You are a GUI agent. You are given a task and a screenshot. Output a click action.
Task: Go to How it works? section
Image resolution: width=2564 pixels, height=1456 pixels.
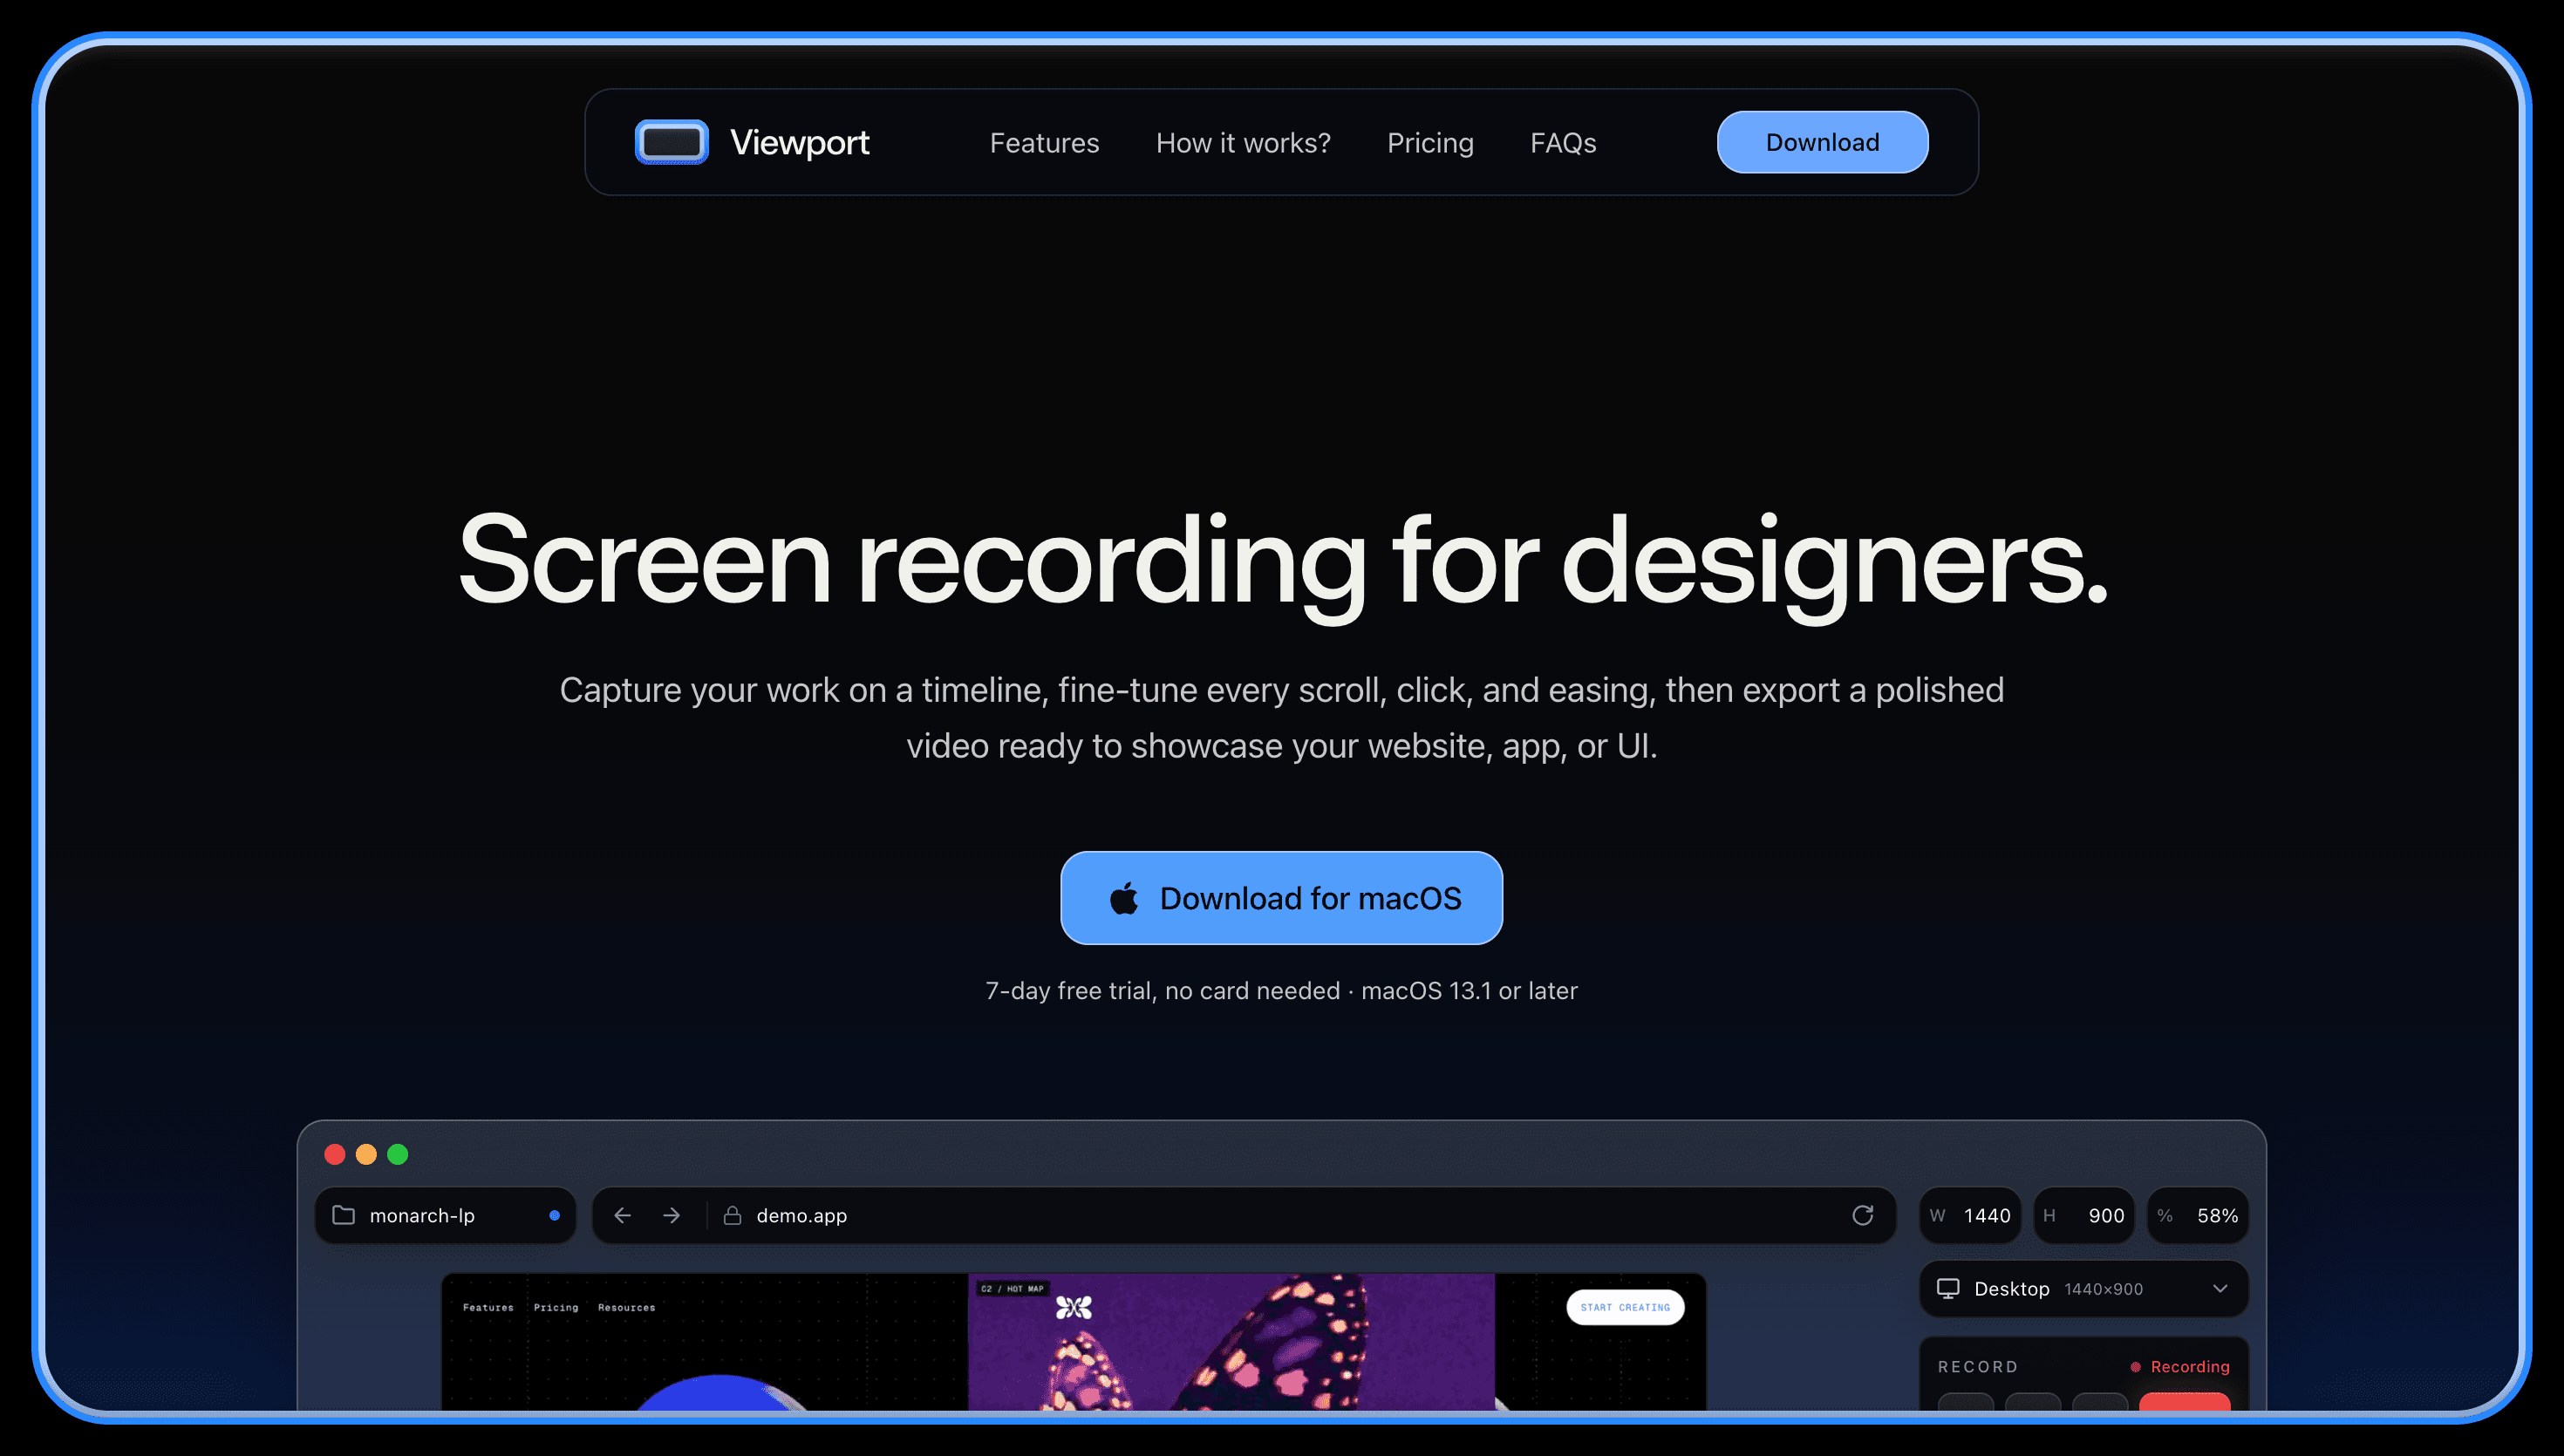[x=1243, y=143]
